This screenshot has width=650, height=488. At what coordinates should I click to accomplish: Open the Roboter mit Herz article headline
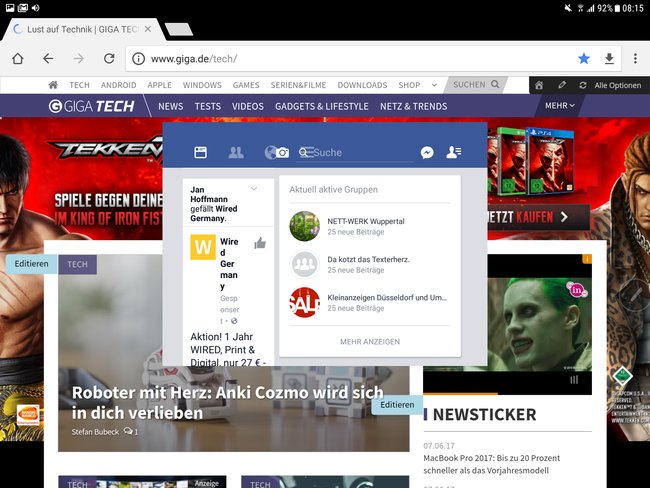coord(228,402)
